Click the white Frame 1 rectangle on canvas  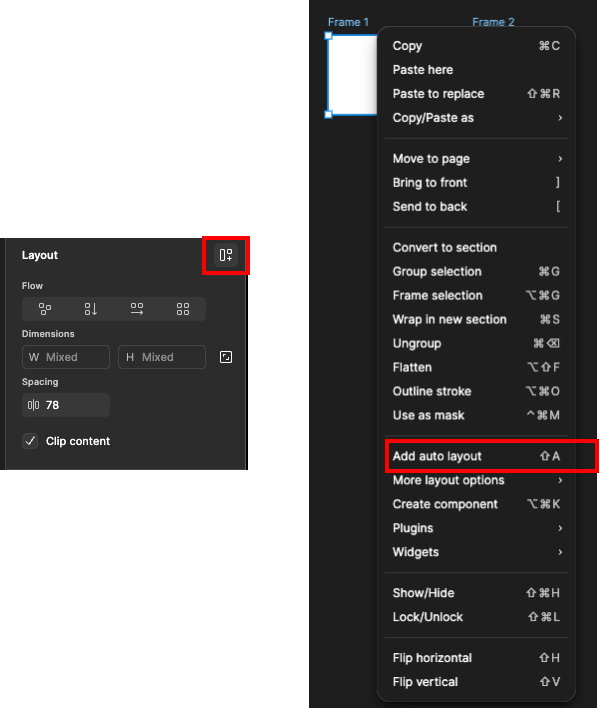353,75
